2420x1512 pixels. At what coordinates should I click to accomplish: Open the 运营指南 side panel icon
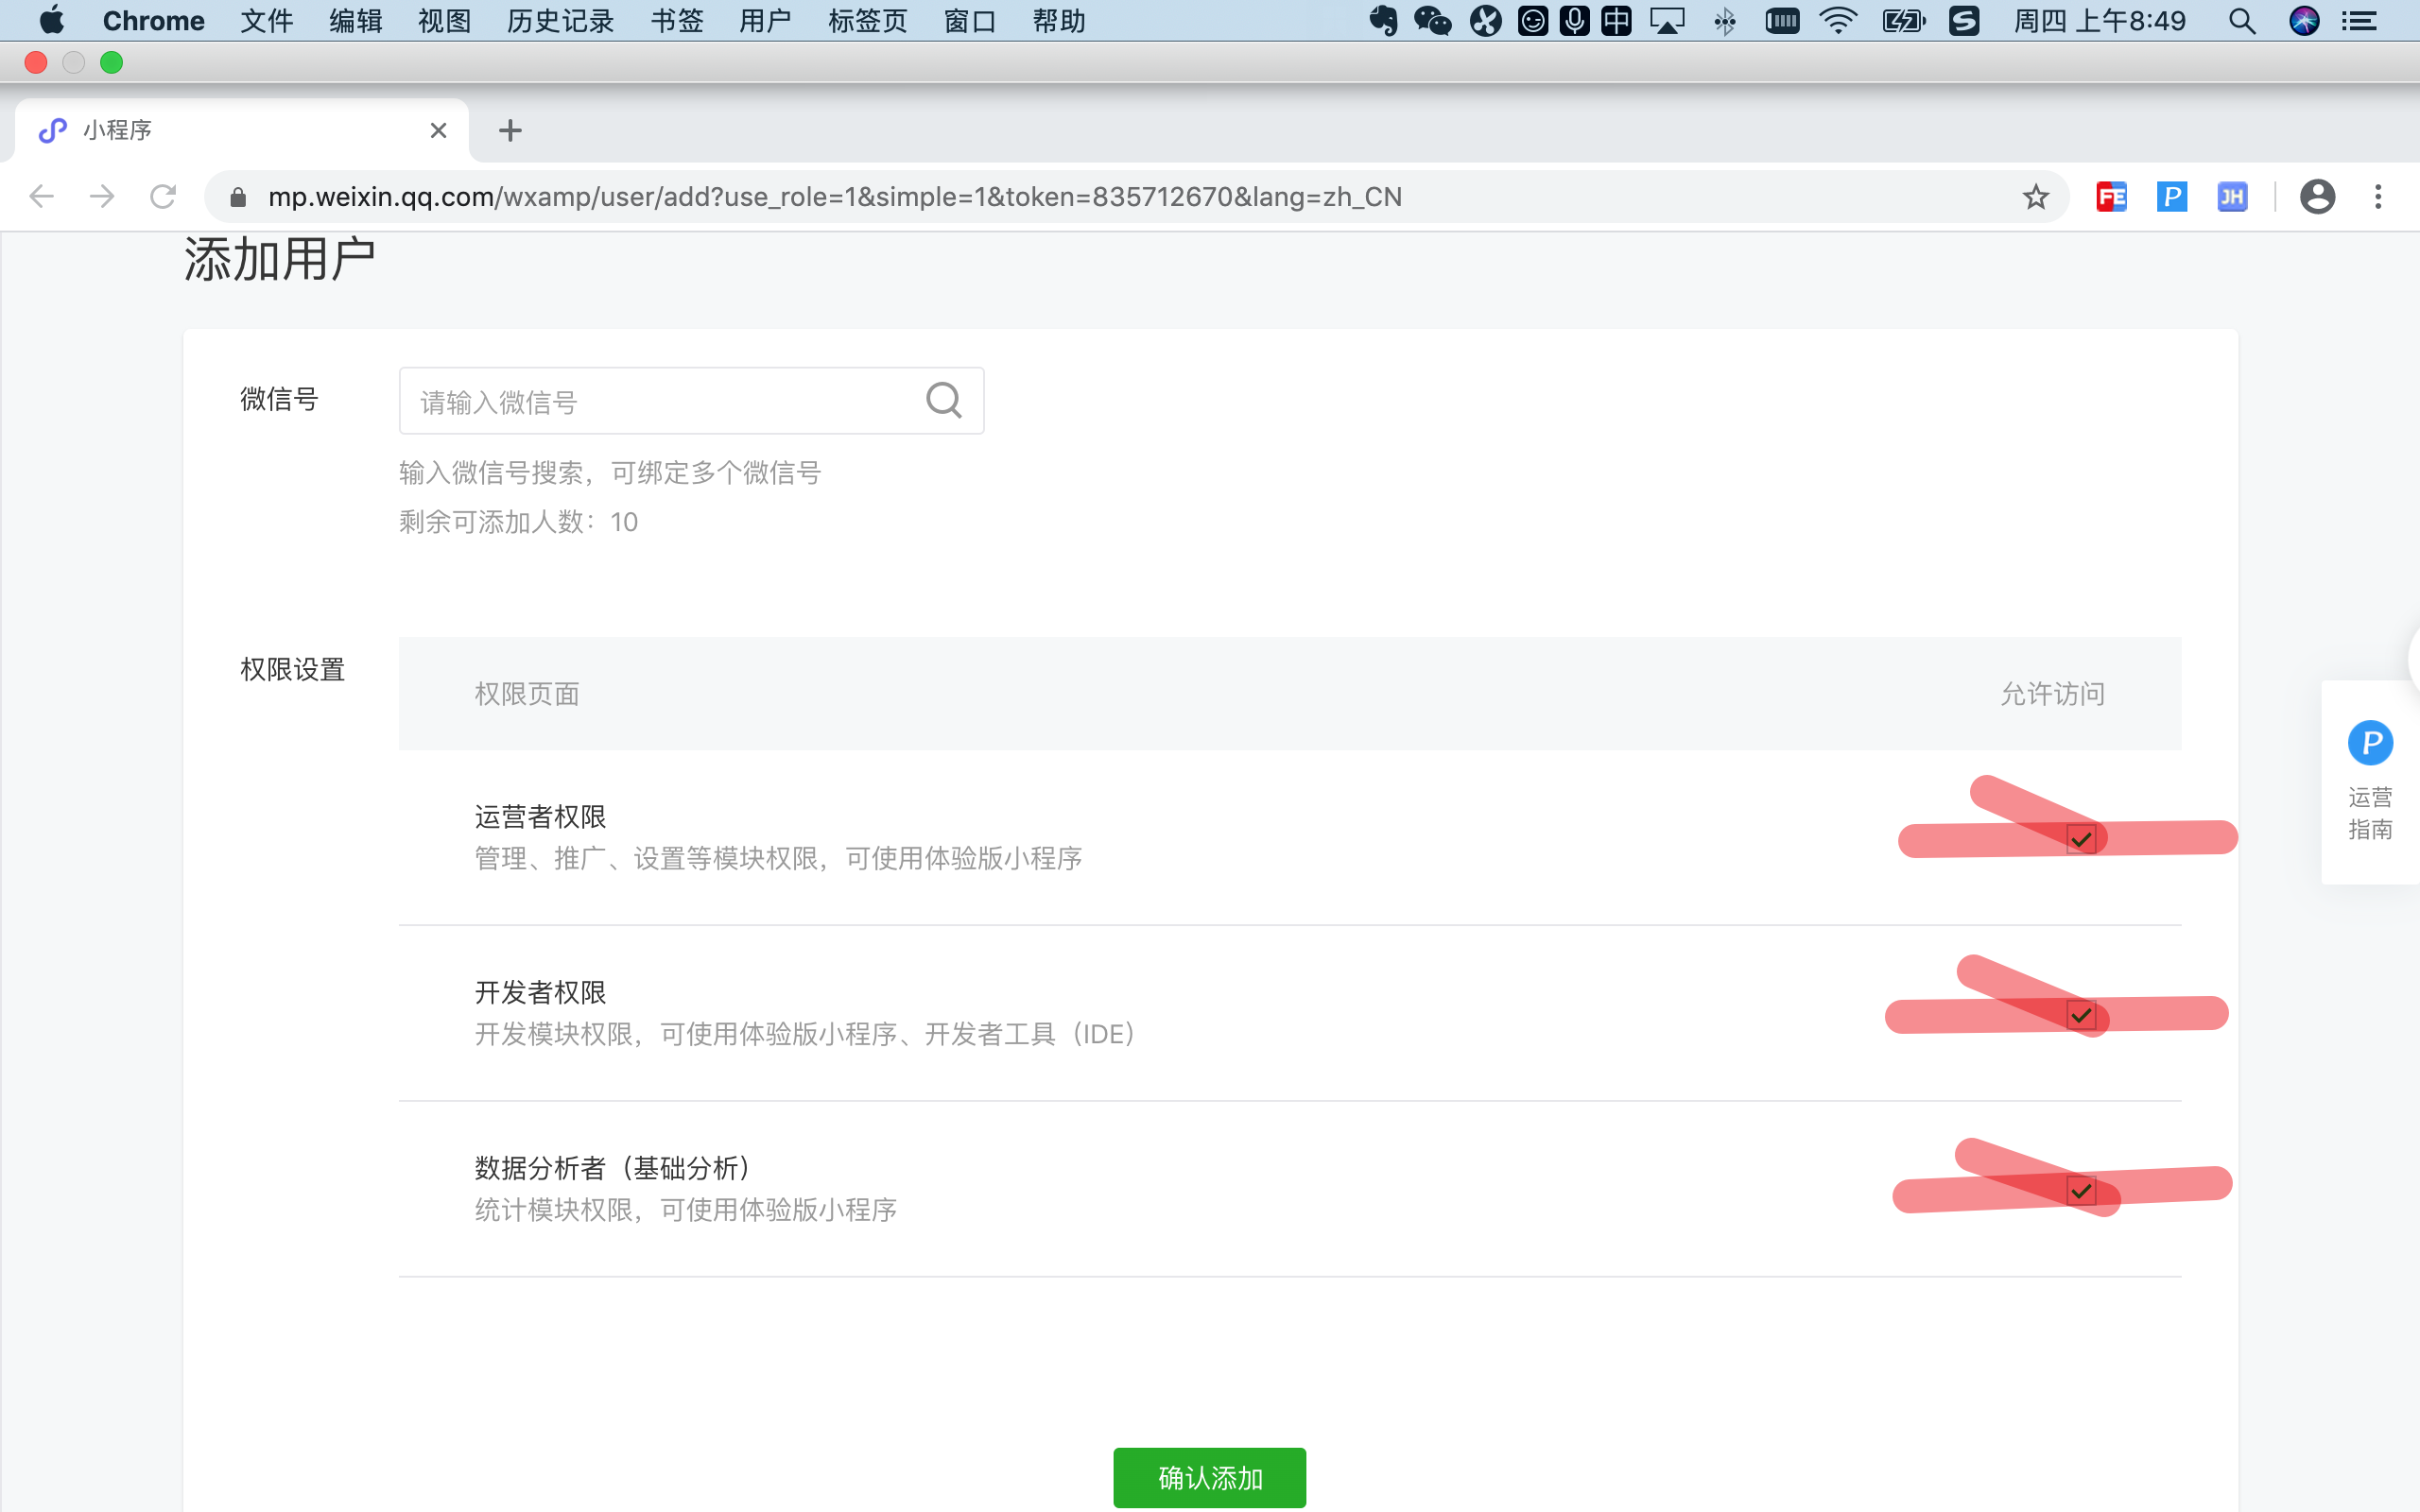(2369, 743)
